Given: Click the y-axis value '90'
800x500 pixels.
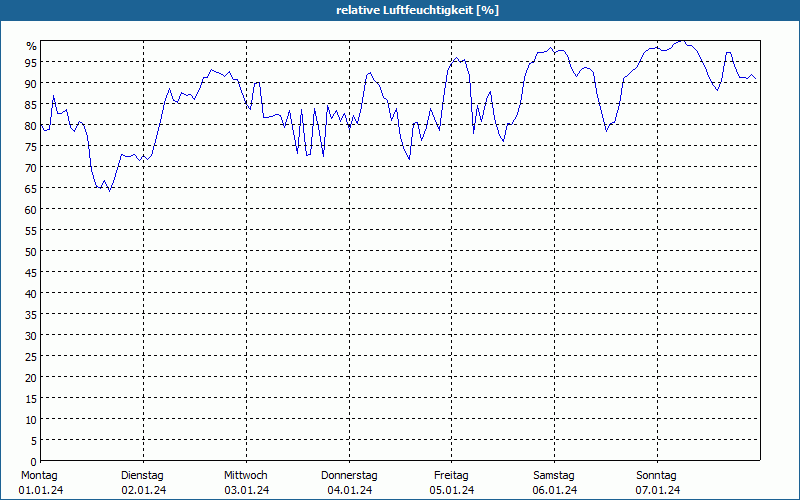Looking at the screenshot, I should pos(31,83).
